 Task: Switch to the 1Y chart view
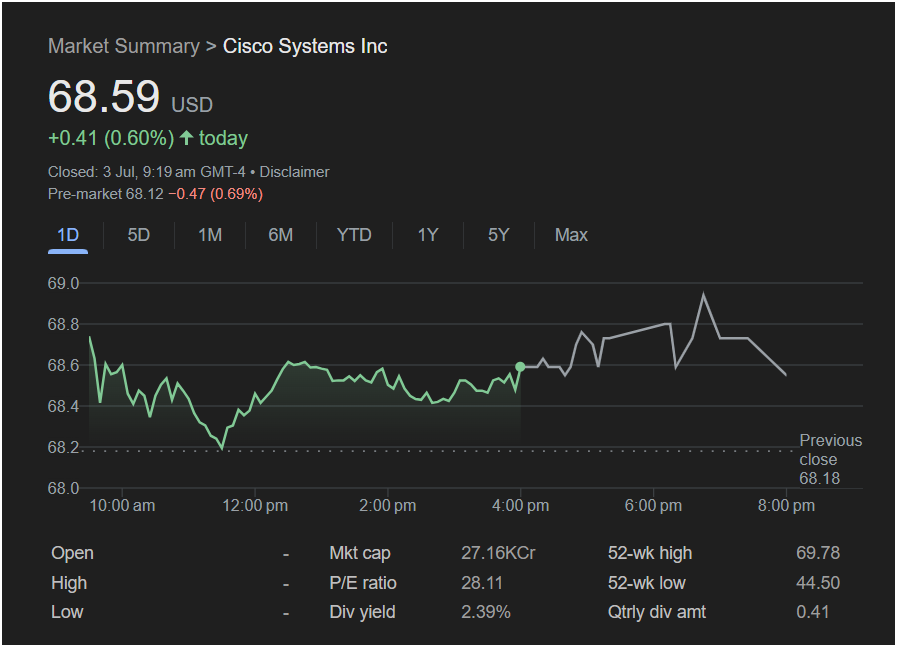(428, 235)
